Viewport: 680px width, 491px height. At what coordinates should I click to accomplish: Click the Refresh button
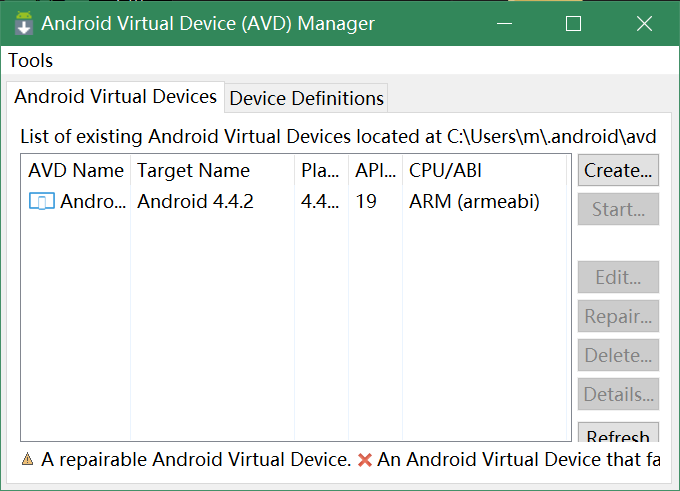click(618, 435)
